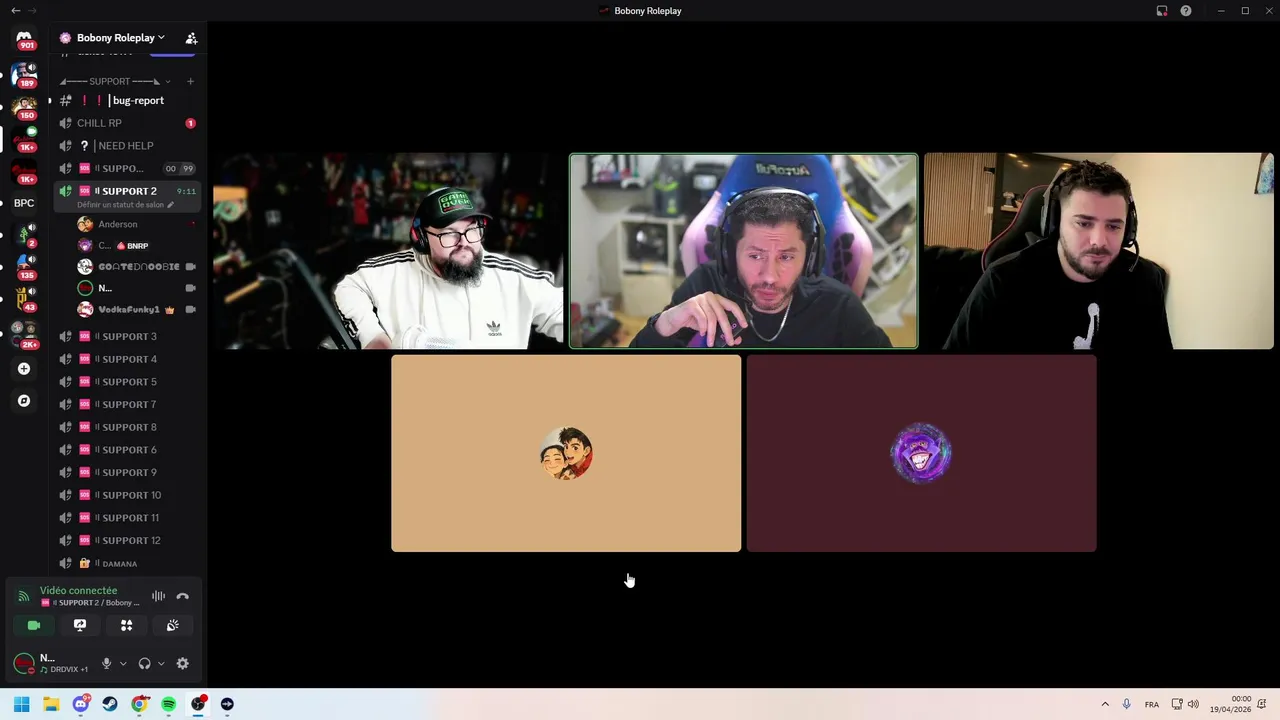
Task: Open Discord direct messages home icon
Action: pyautogui.click(x=24, y=37)
